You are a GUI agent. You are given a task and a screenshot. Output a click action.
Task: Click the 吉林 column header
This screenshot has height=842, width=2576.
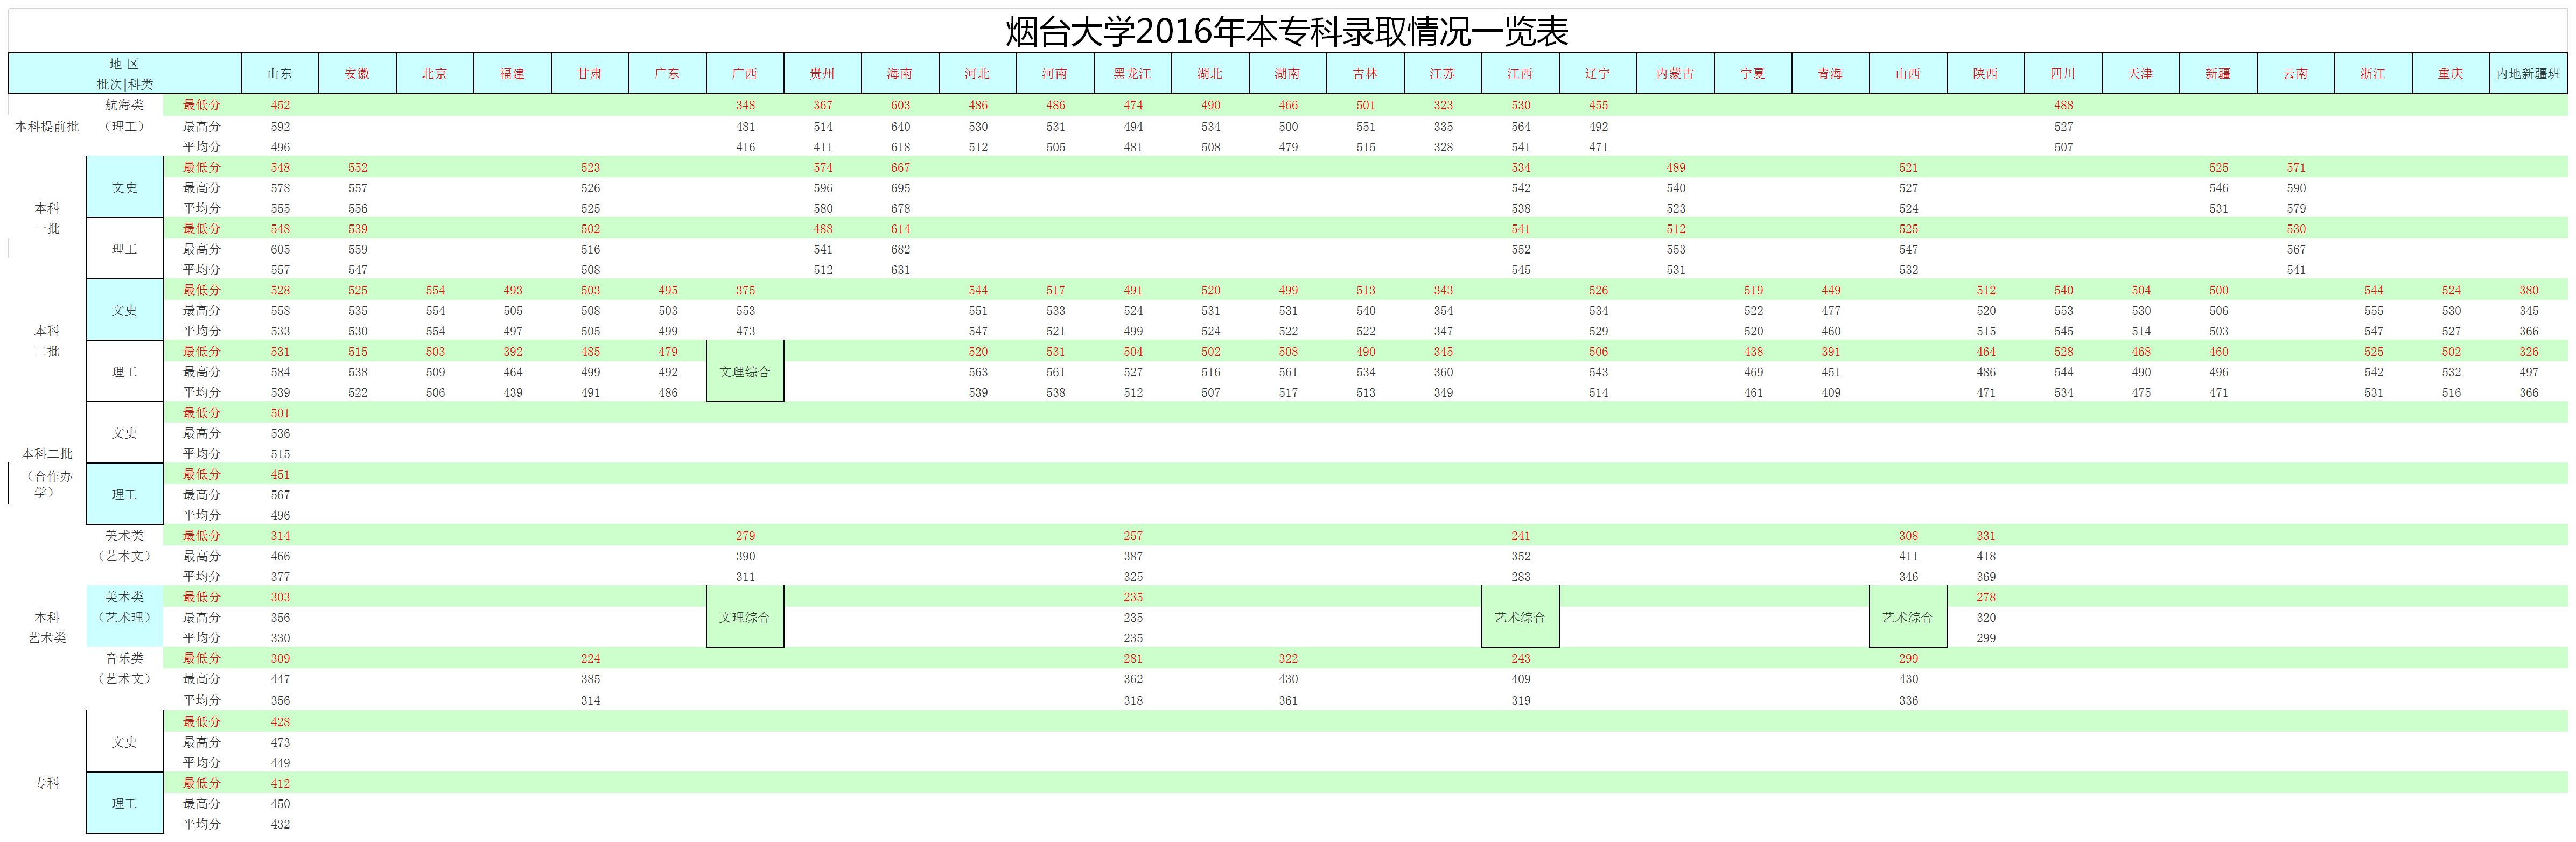coord(1365,74)
